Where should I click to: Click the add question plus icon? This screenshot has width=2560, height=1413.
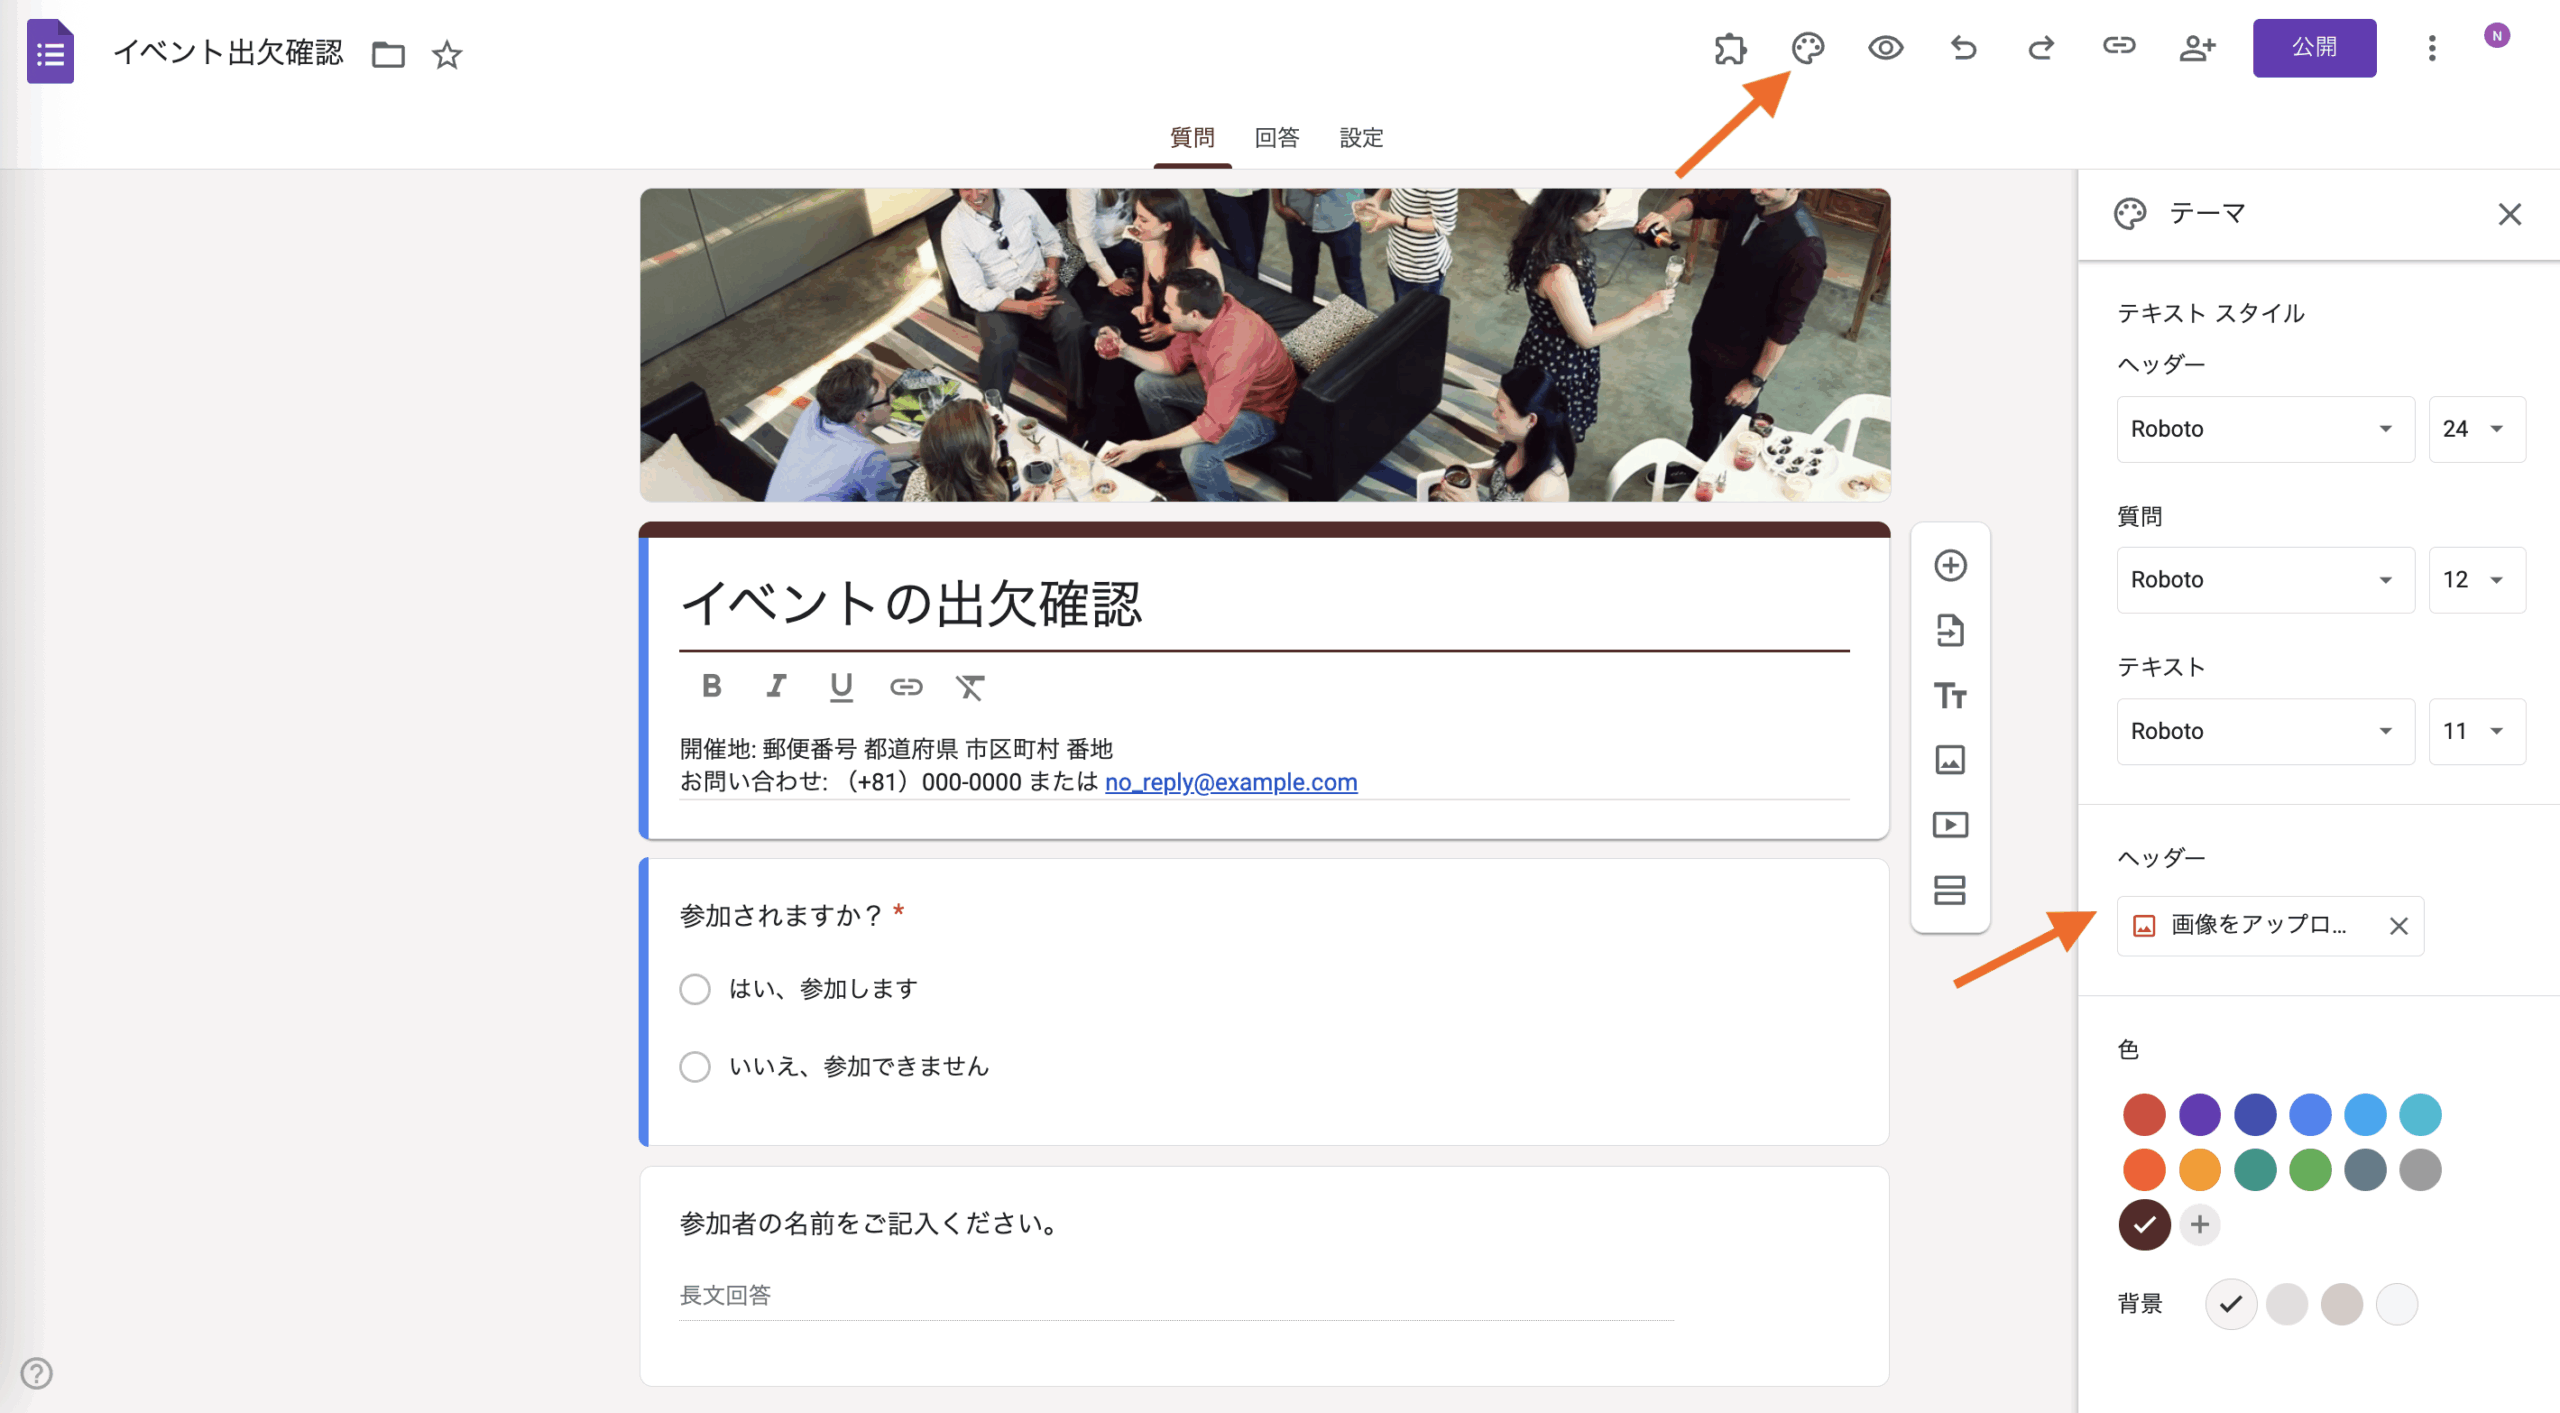[x=1949, y=565]
